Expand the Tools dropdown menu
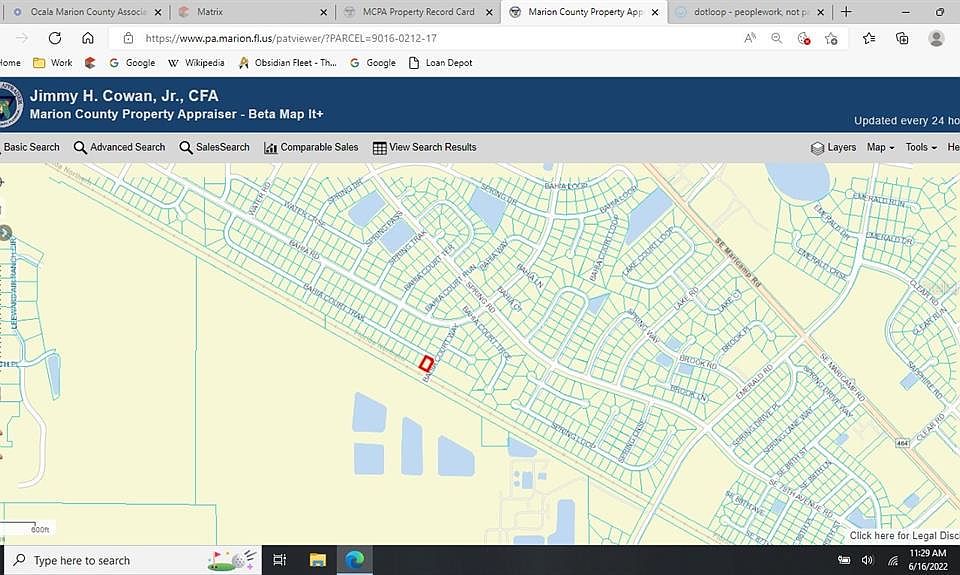This screenshot has width=960, height=575. pyautogui.click(x=920, y=147)
